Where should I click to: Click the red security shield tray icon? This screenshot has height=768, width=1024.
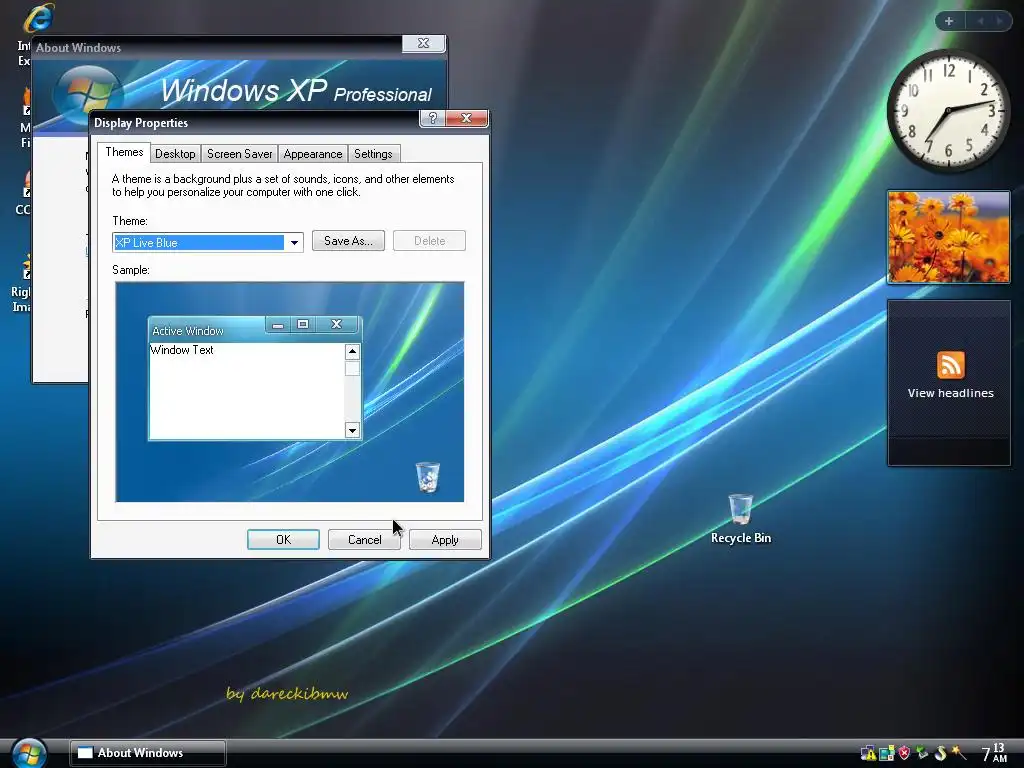click(904, 753)
